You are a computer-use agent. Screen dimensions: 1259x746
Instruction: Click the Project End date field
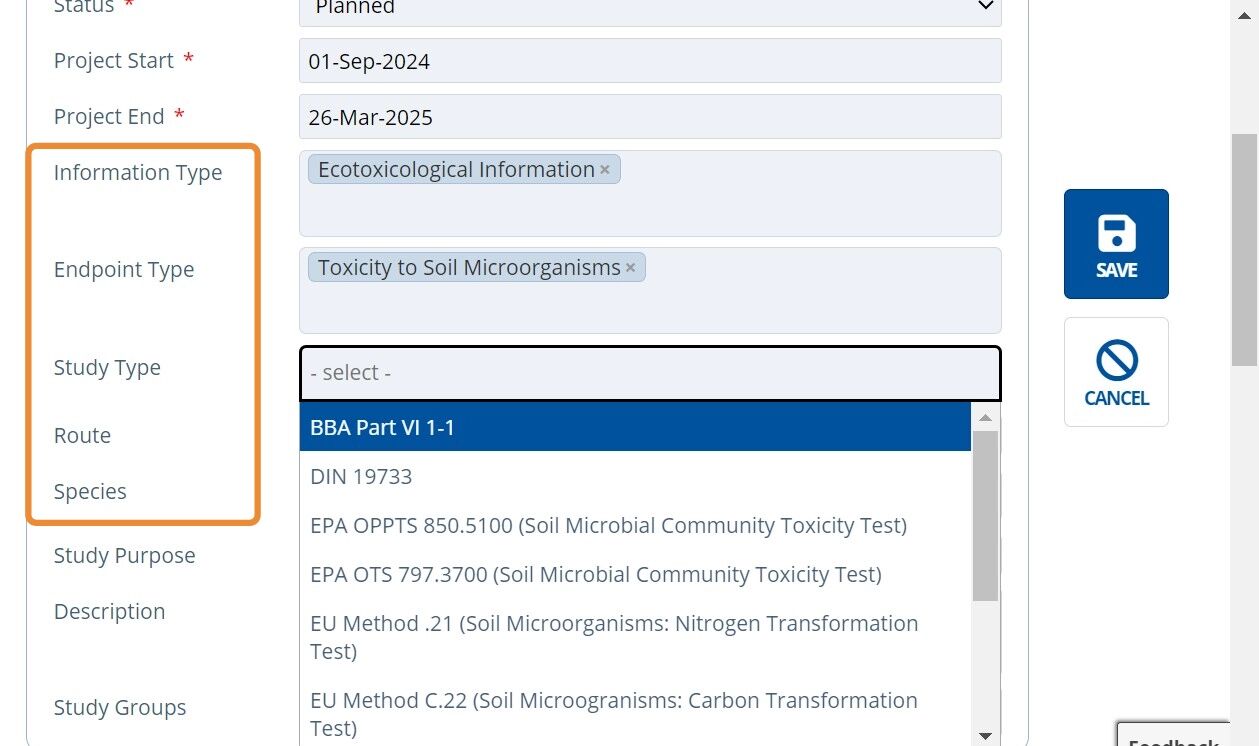(650, 117)
